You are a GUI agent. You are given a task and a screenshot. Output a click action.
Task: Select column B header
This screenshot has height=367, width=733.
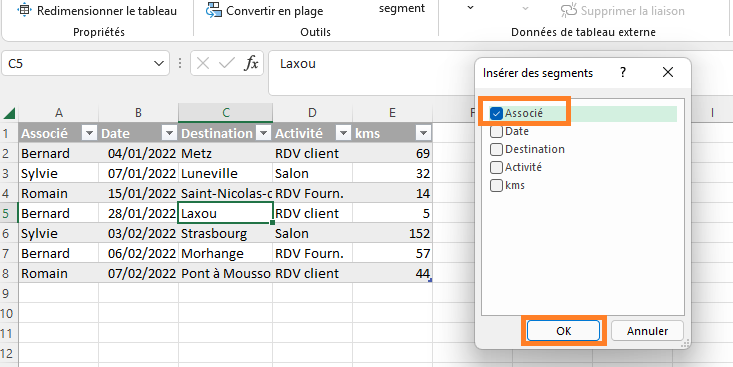click(138, 113)
